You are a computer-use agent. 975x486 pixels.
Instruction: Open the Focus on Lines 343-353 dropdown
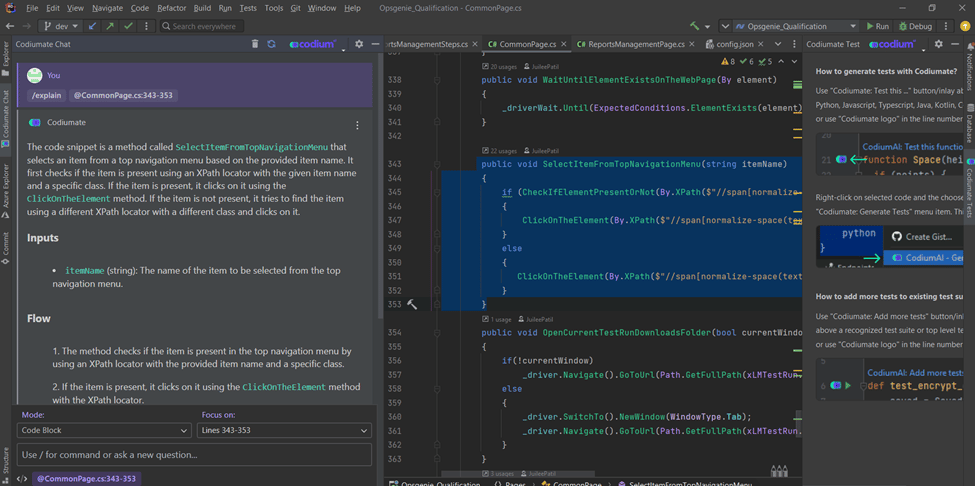tap(284, 430)
